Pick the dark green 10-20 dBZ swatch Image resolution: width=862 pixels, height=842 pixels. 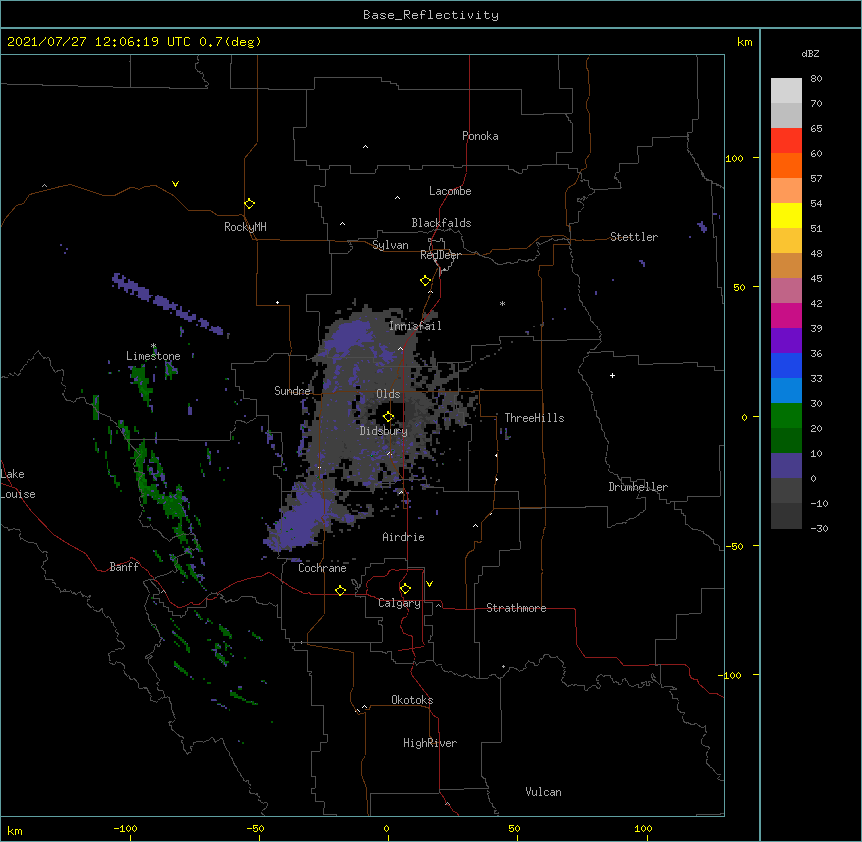pyautogui.click(x=786, y=441)
